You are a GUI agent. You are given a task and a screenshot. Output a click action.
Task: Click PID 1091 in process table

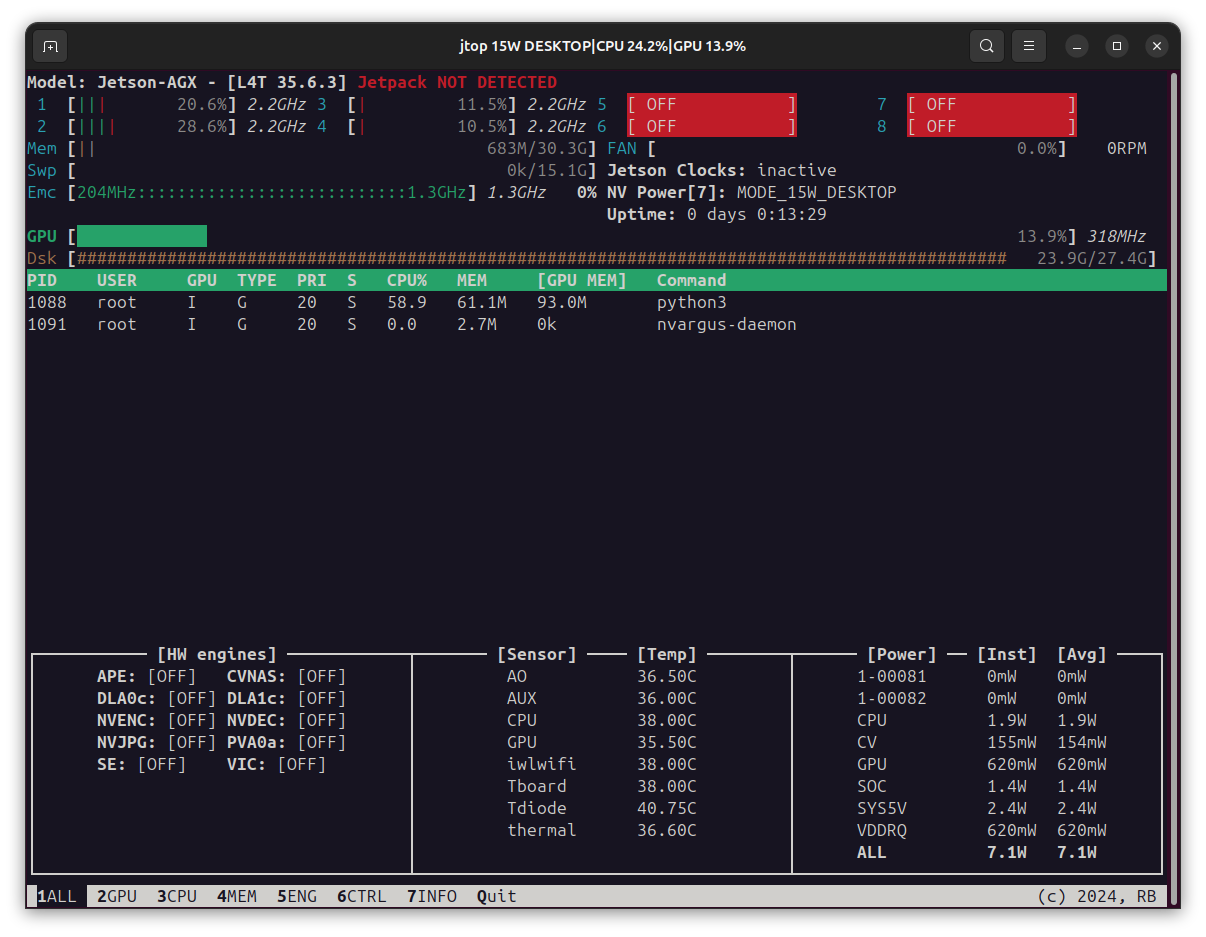coord(47,324)
